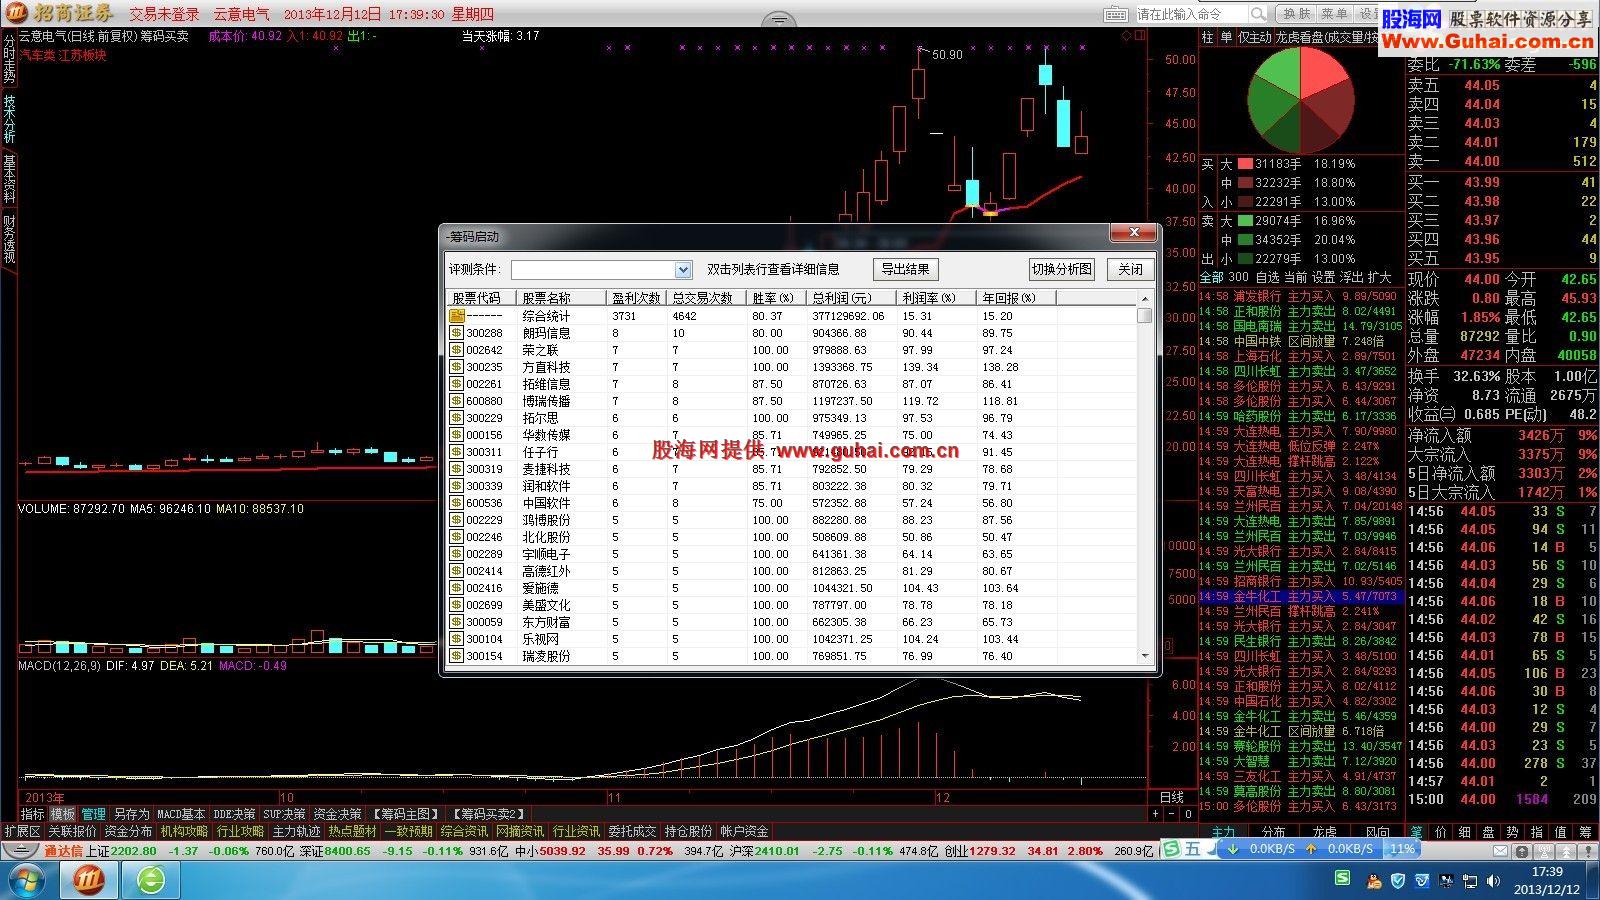The height and width of the screenshot is (900, 1600).
Task: Sort the table by 盈利次数 column header
Action: click(x=636, y=298)
